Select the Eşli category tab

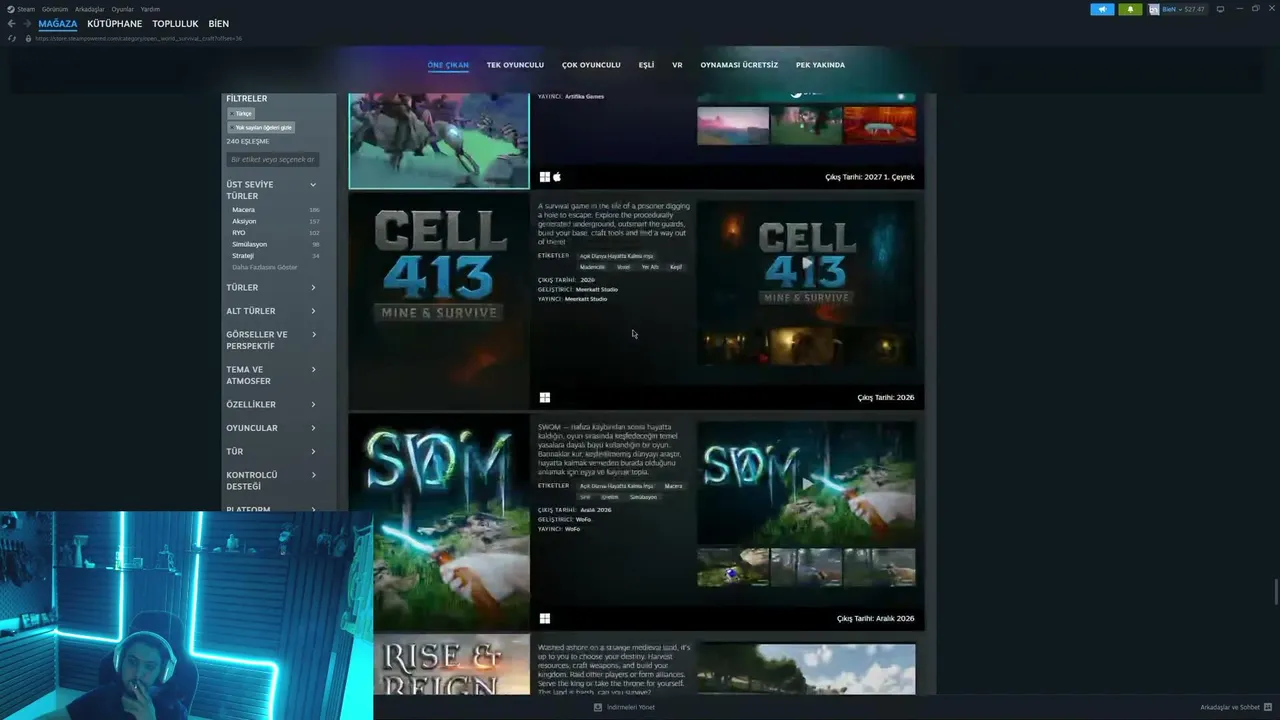tap(646, 65)
